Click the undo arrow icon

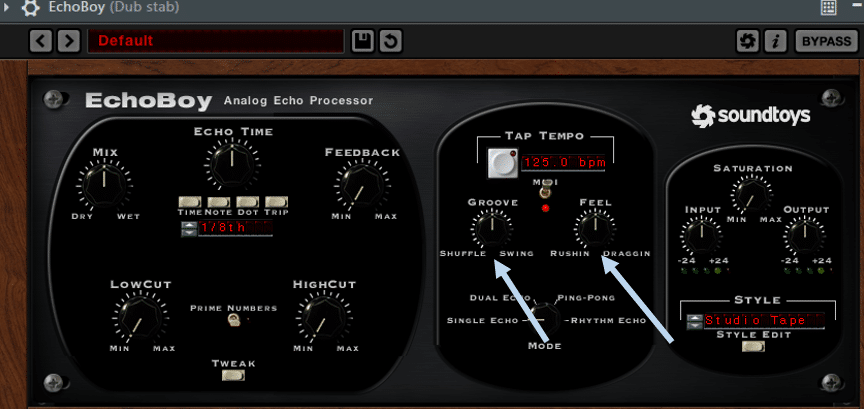click(x=391, y=41)
